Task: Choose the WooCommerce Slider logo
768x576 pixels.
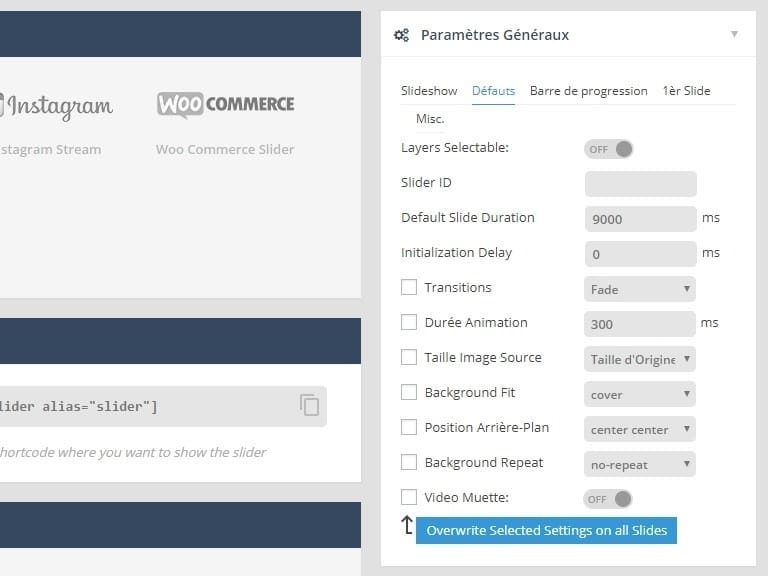Action: coord(225,104)
